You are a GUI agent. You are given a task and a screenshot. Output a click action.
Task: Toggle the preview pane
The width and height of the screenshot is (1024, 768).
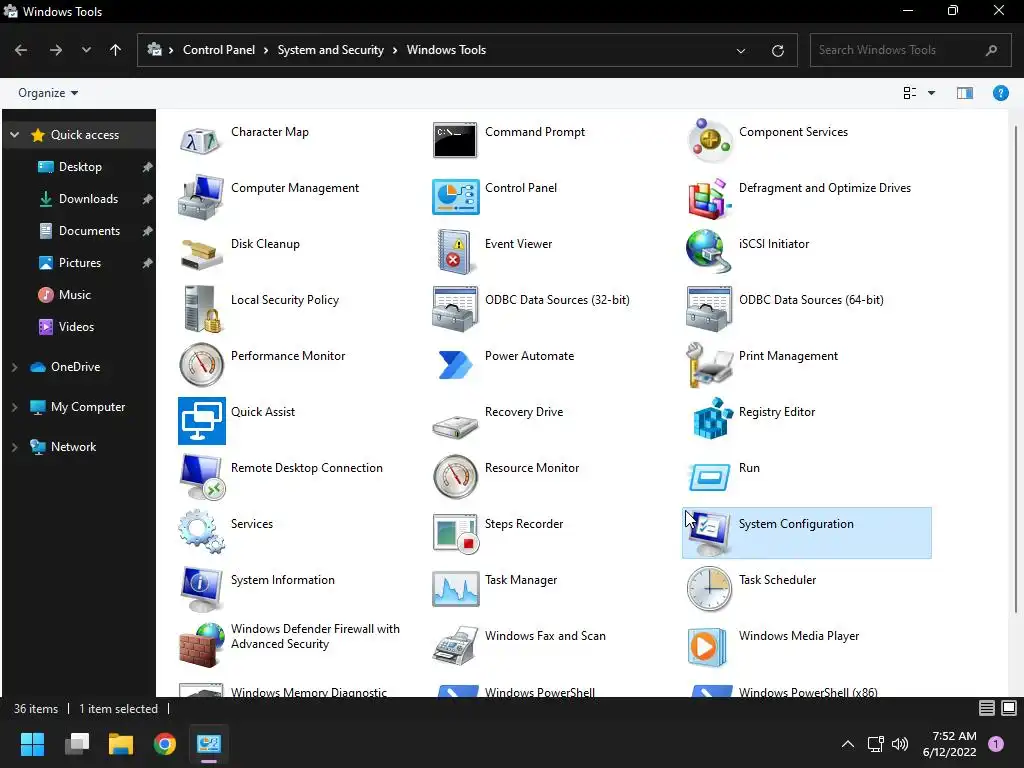pos(965,93)
